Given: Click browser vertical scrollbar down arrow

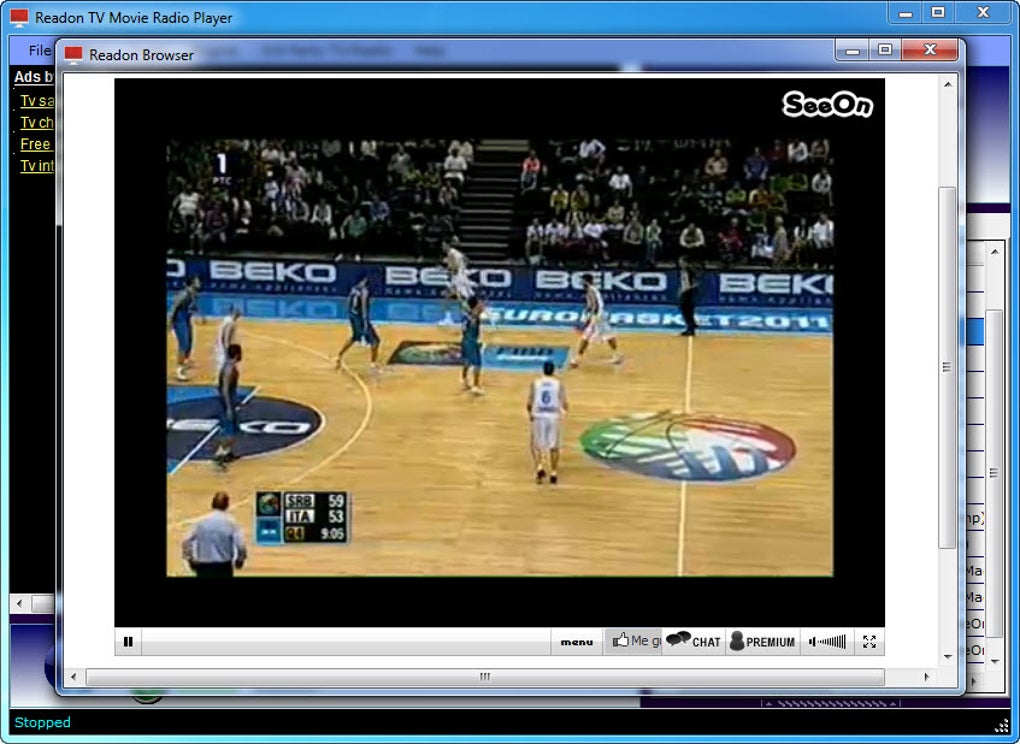Looking at the screenshot, I should click(x=947, y=657).
